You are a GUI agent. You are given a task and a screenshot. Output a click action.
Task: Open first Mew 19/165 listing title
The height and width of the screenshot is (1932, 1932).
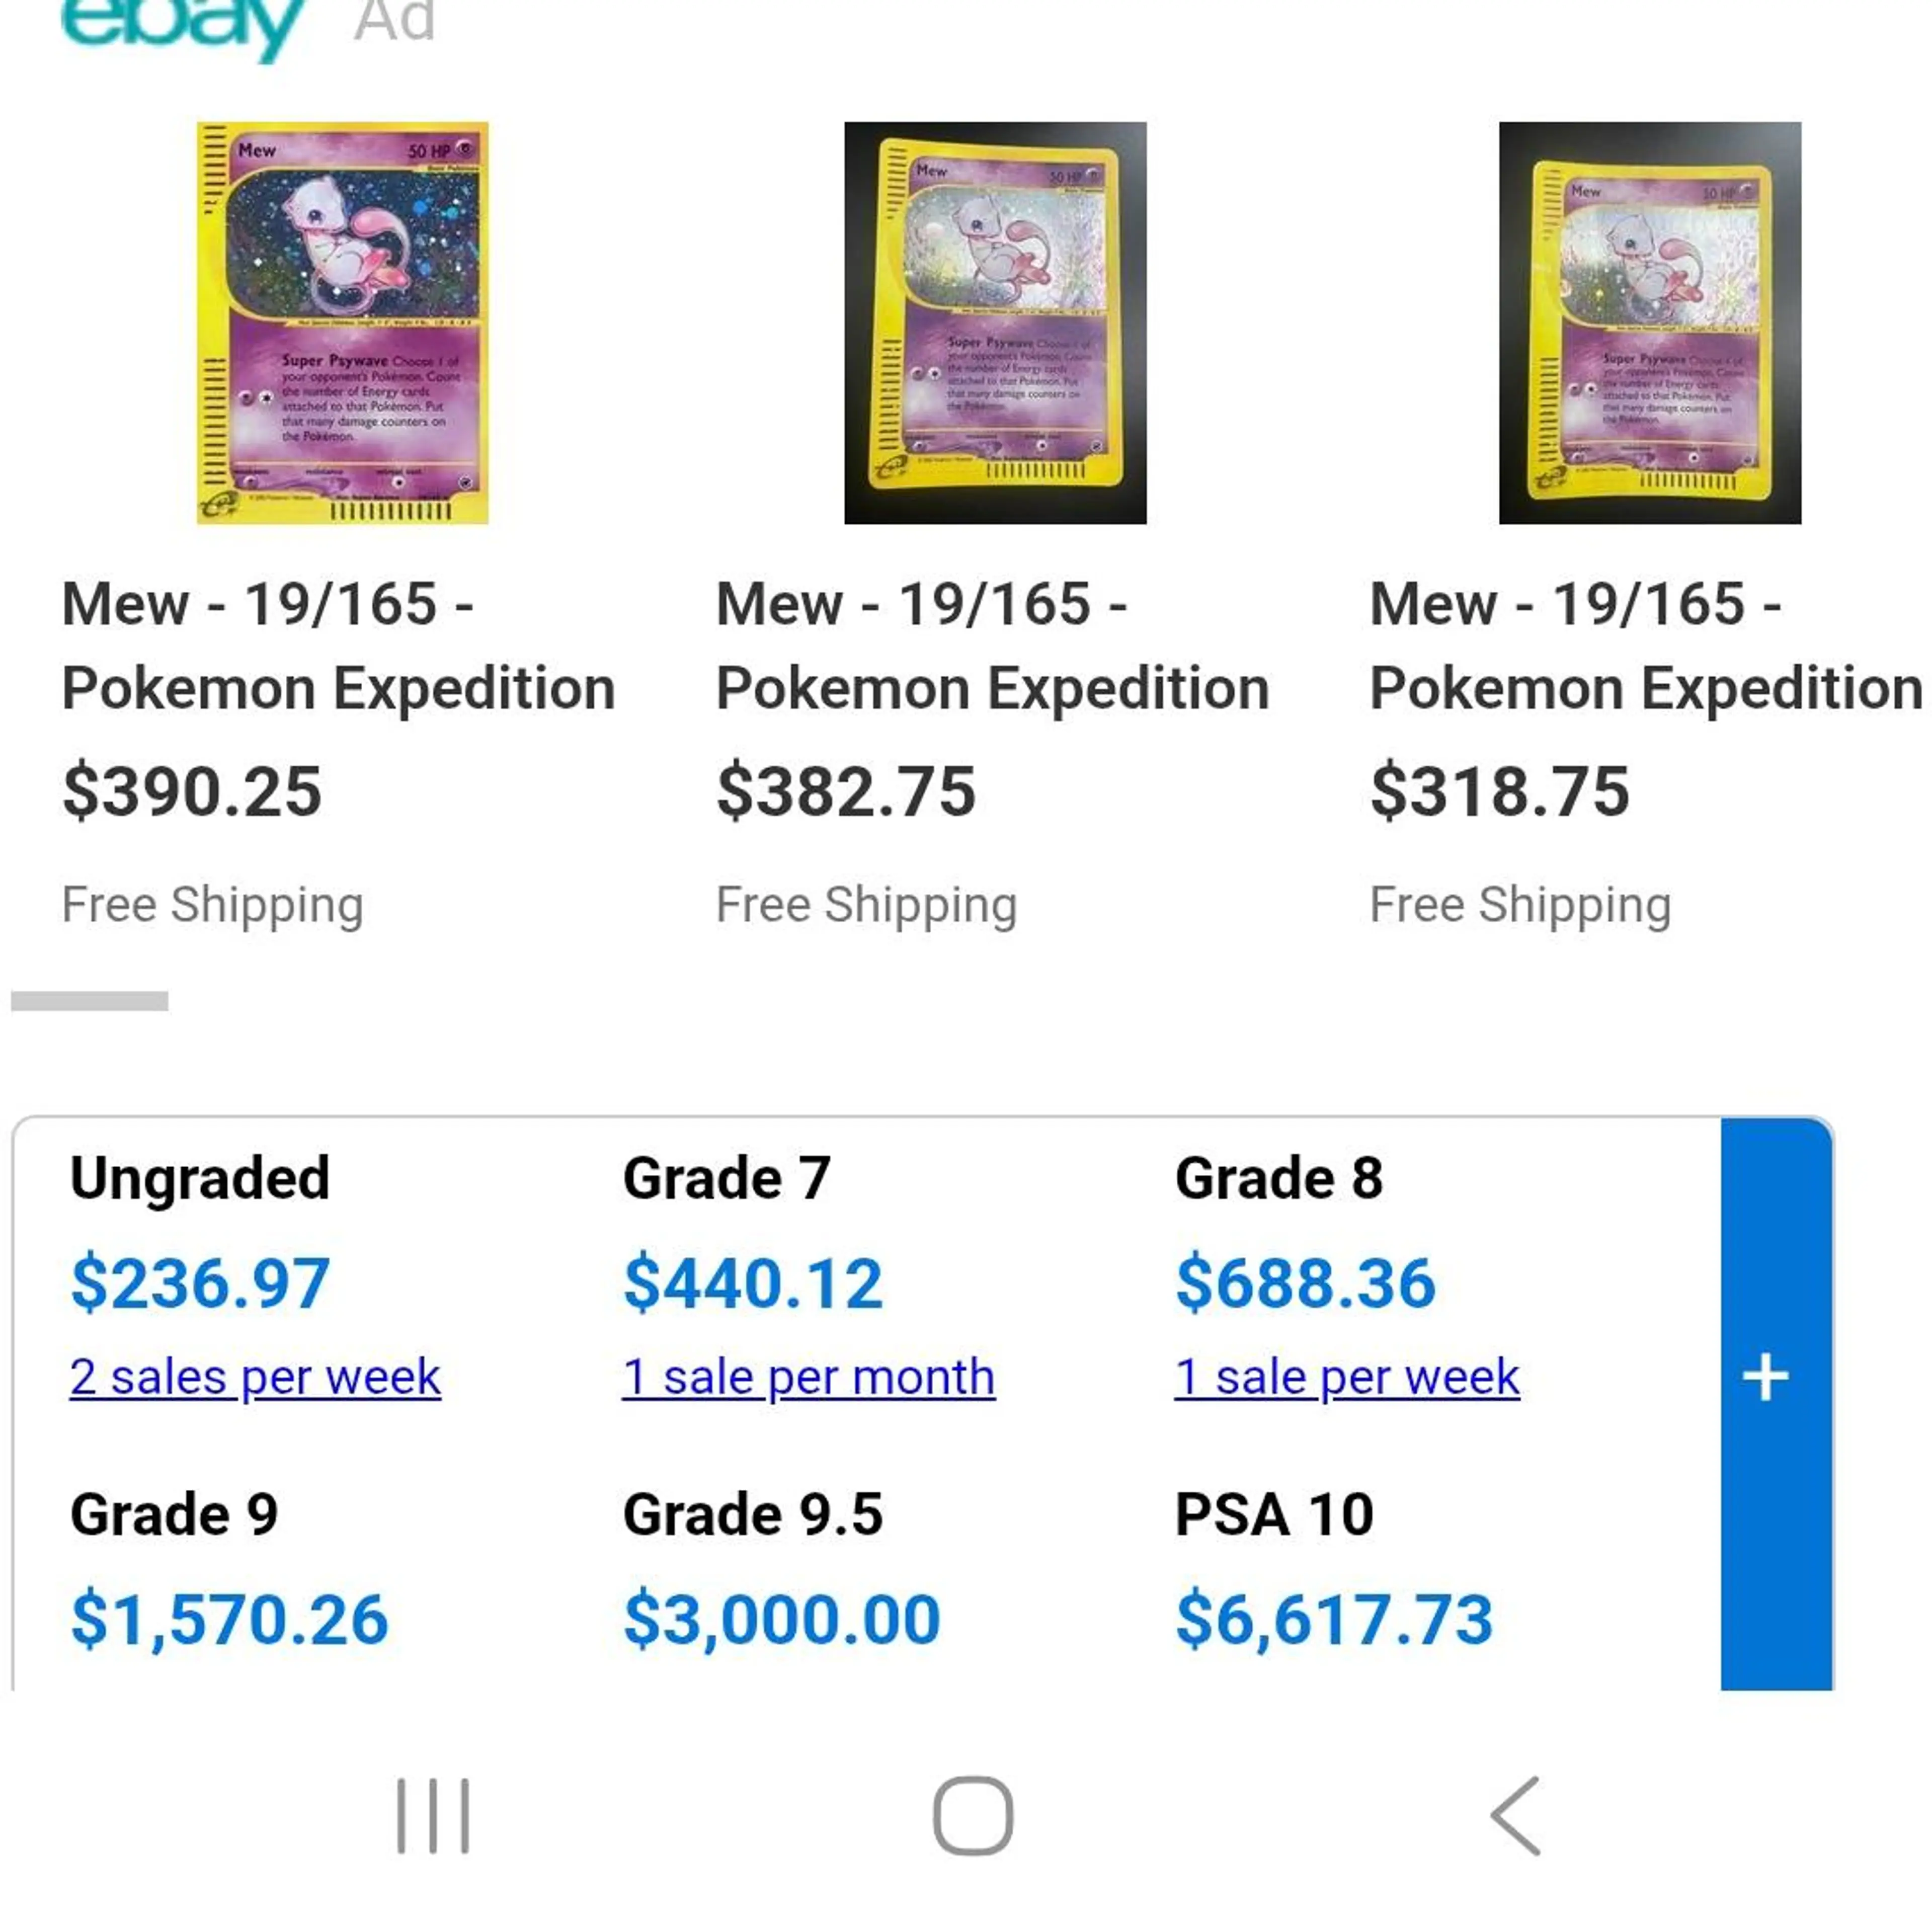pyautogui.click(x=338, y=646)
